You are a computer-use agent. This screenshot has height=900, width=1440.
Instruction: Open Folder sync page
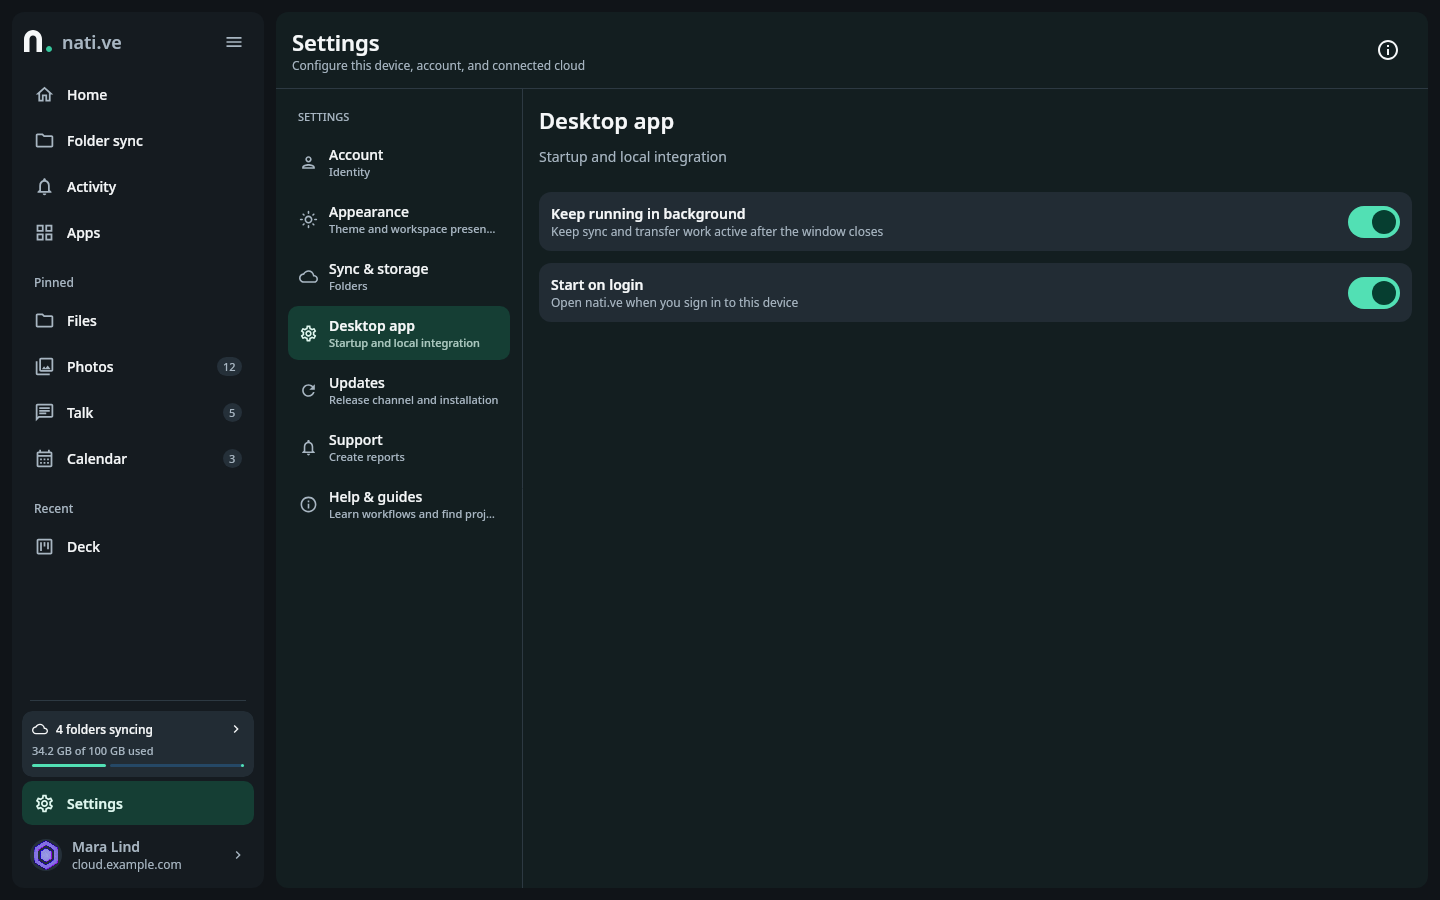tap(138, 141)
